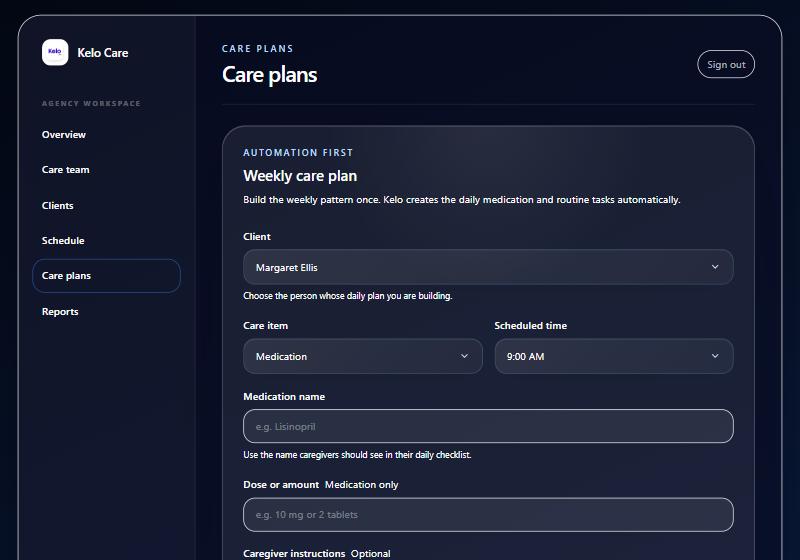800x560 pixels.
Task: Click the Care plans page title
Action: click(269, 75)
